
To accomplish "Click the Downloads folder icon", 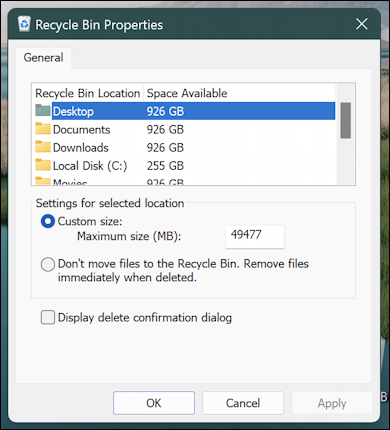I will click(43, 146).
